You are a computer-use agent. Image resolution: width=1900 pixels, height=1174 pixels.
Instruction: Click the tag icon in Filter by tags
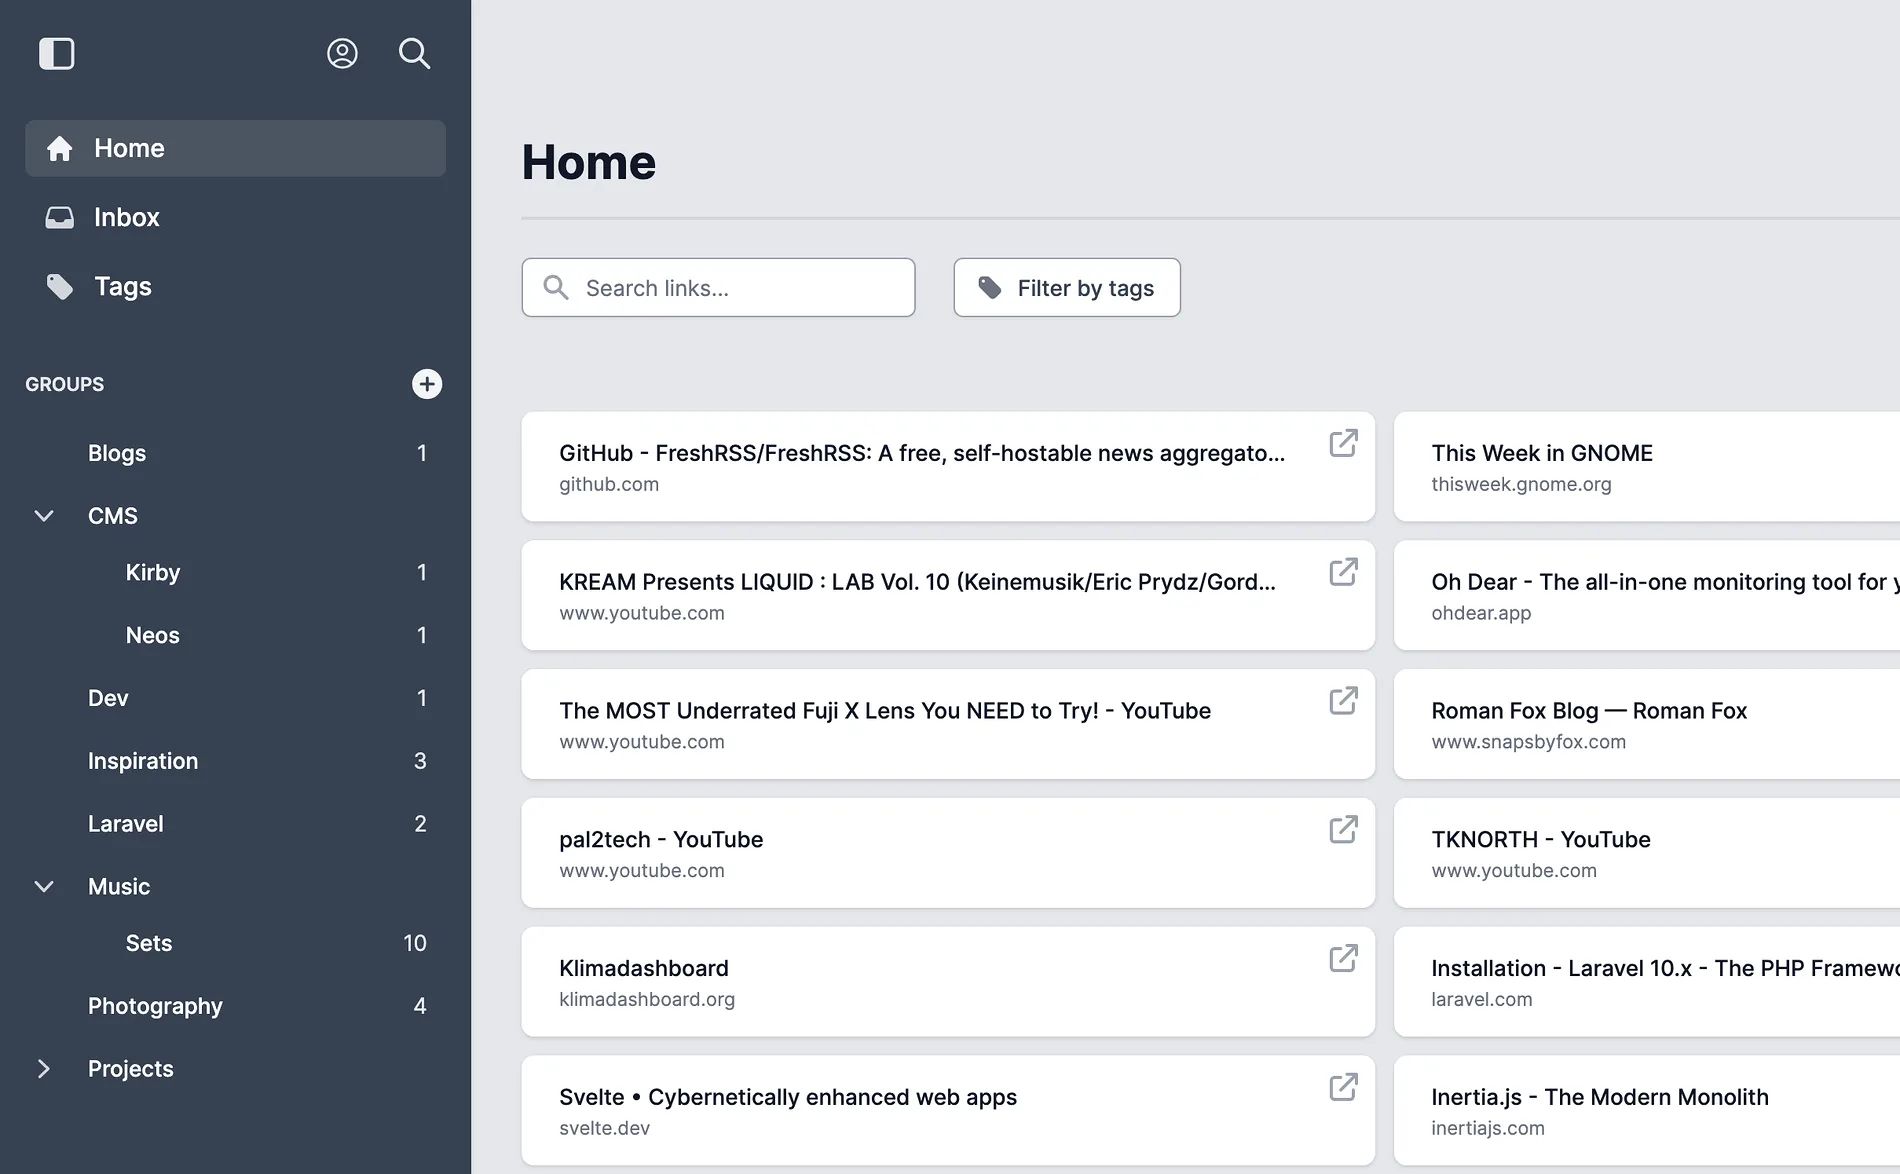coord(990,288)
